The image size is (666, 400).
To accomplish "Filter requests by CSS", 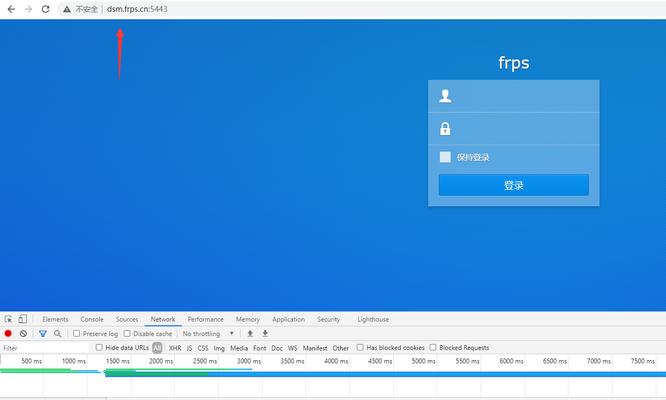I will click(x=203, y=348).
